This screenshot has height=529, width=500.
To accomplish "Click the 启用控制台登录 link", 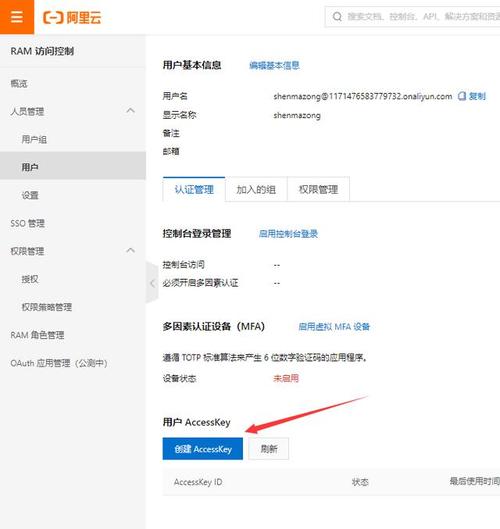I will coord(288,234).
